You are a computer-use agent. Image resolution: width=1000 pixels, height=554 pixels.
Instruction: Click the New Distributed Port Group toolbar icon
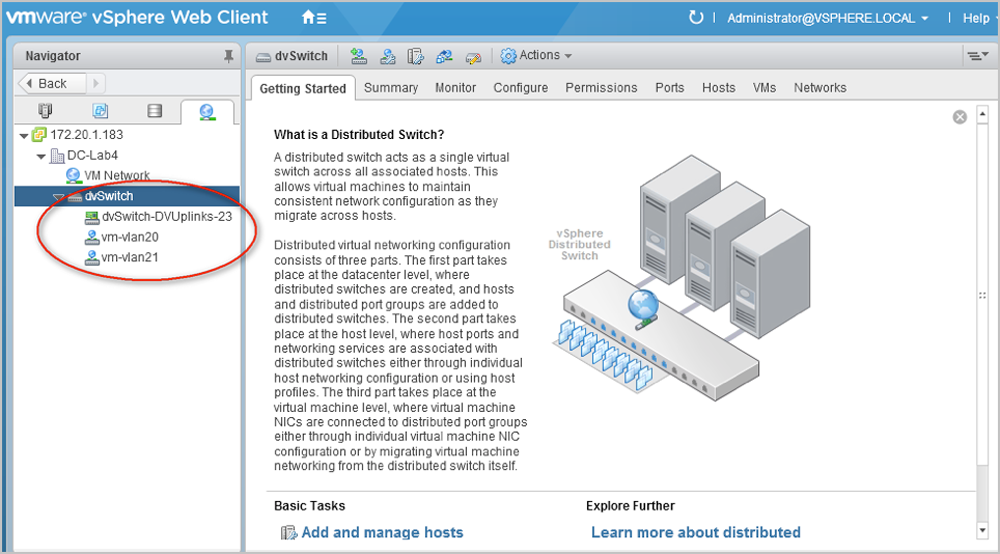(388, 56)
